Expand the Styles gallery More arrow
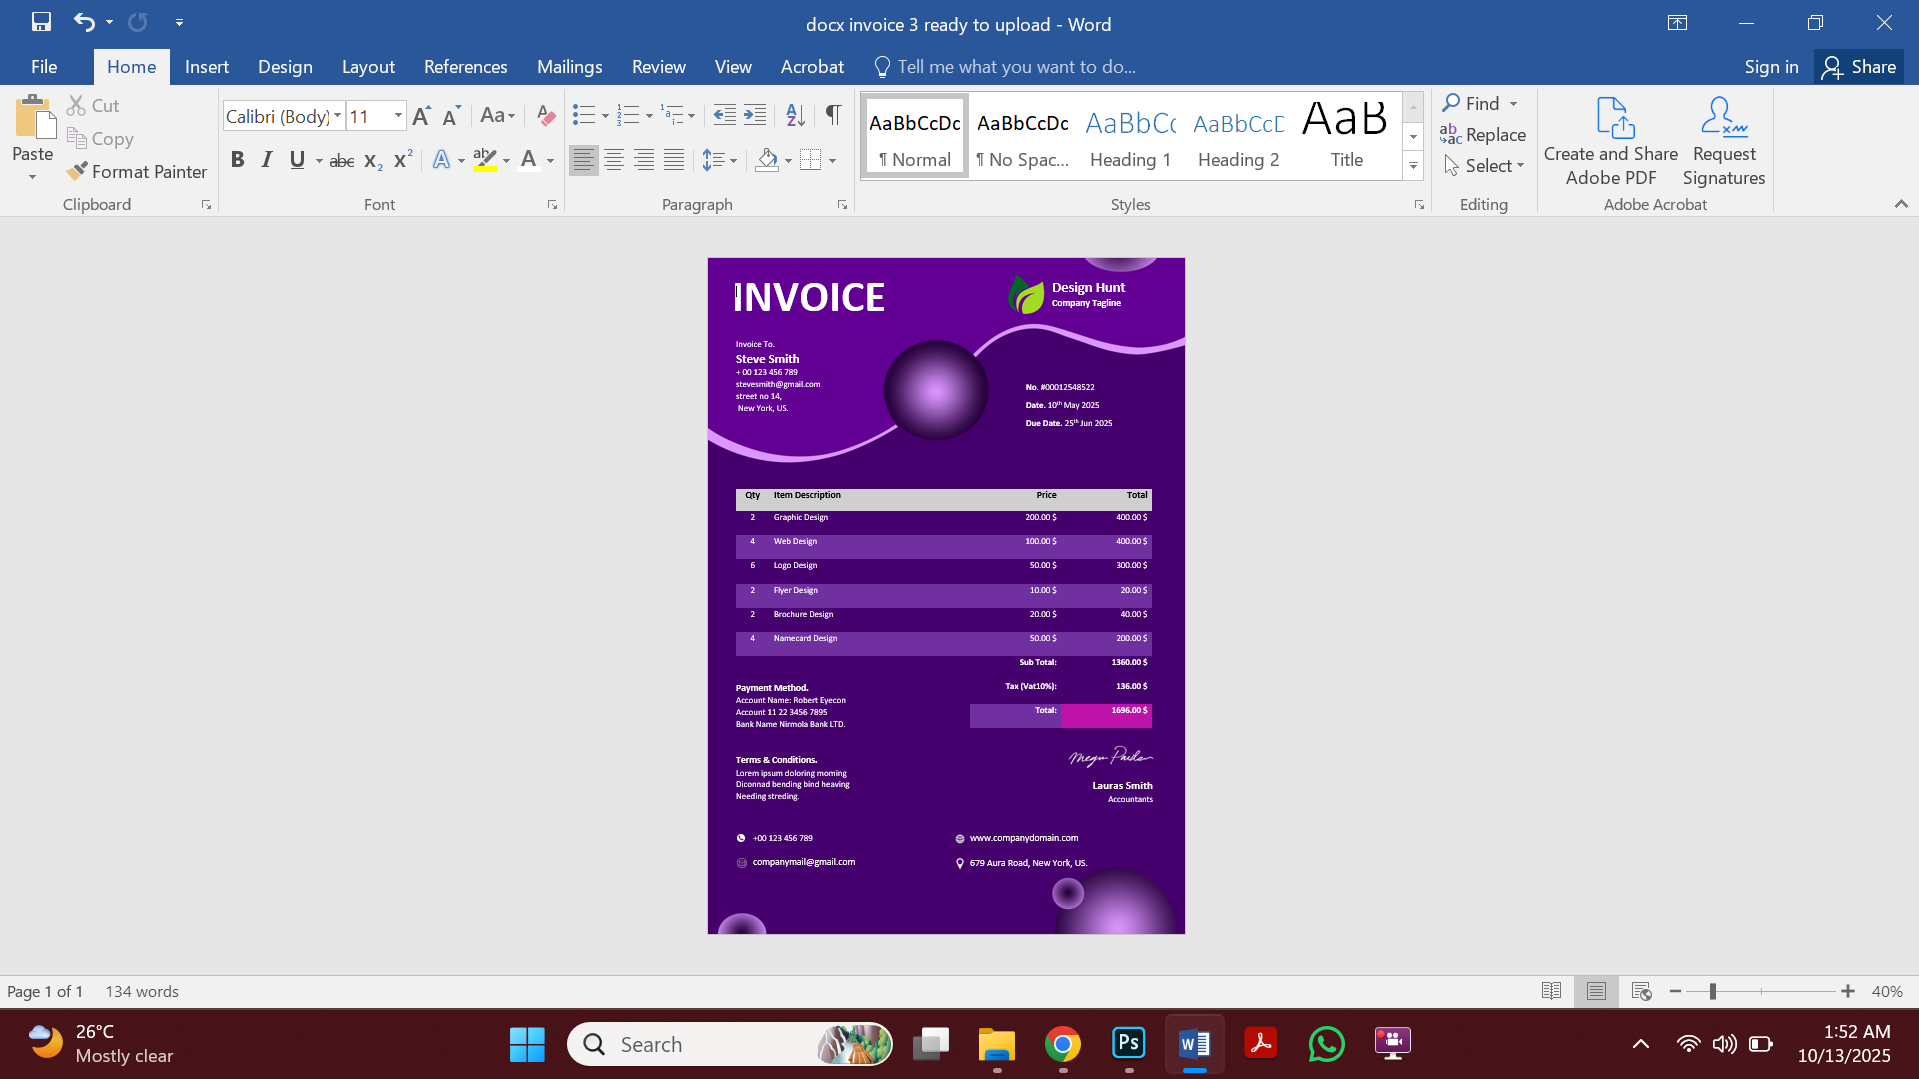 click(1413, 167)
